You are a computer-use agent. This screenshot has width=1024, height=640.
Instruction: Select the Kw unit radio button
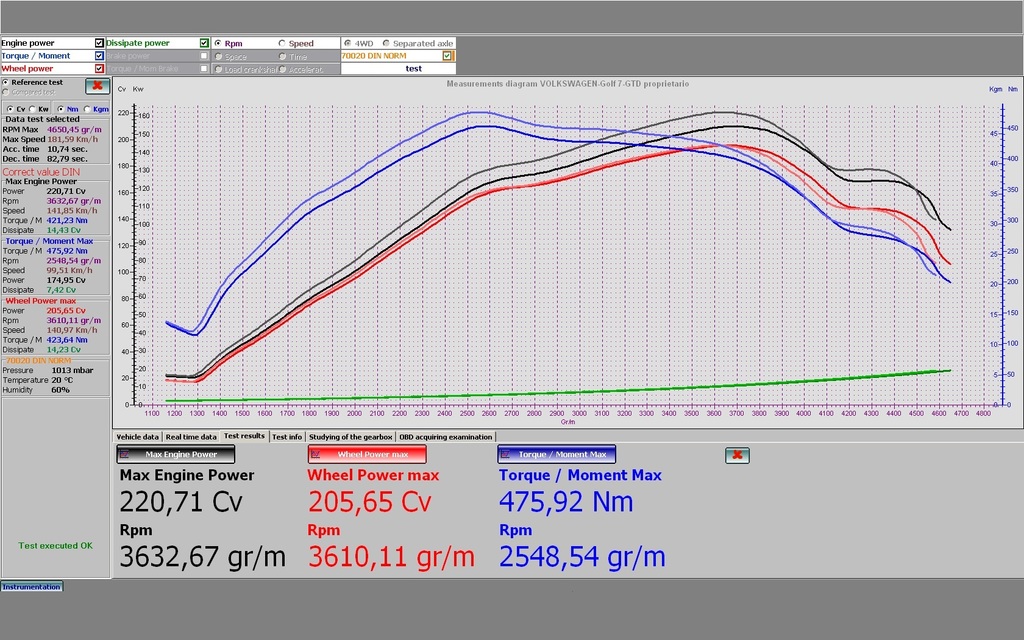coord(33,109)
